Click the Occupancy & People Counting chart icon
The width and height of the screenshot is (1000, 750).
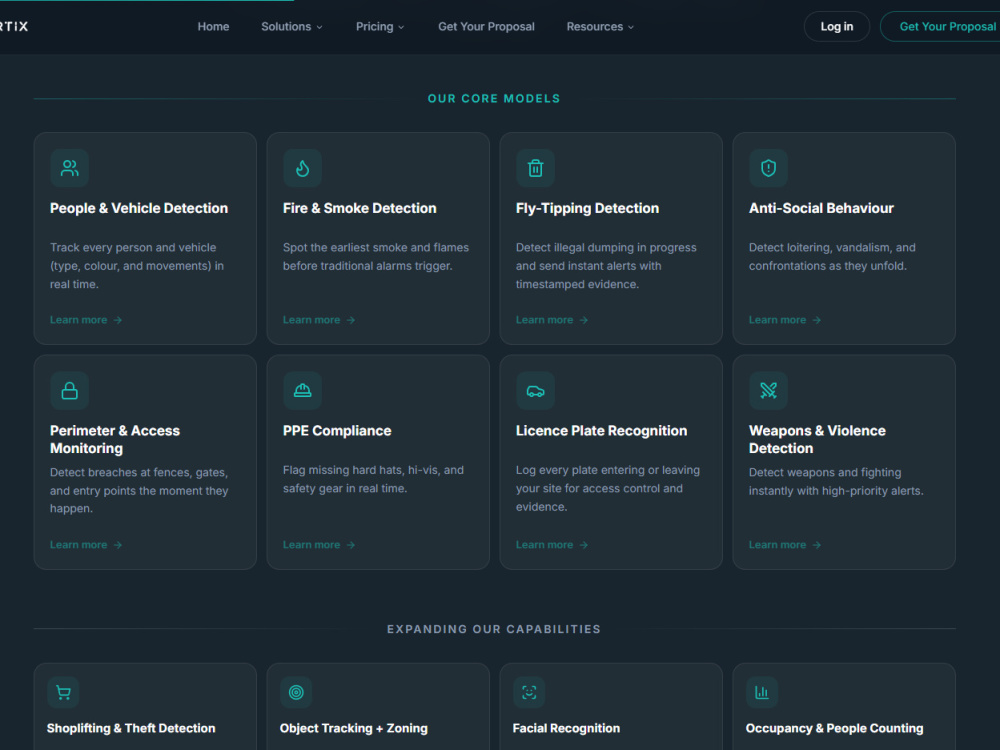click(761, 692)
